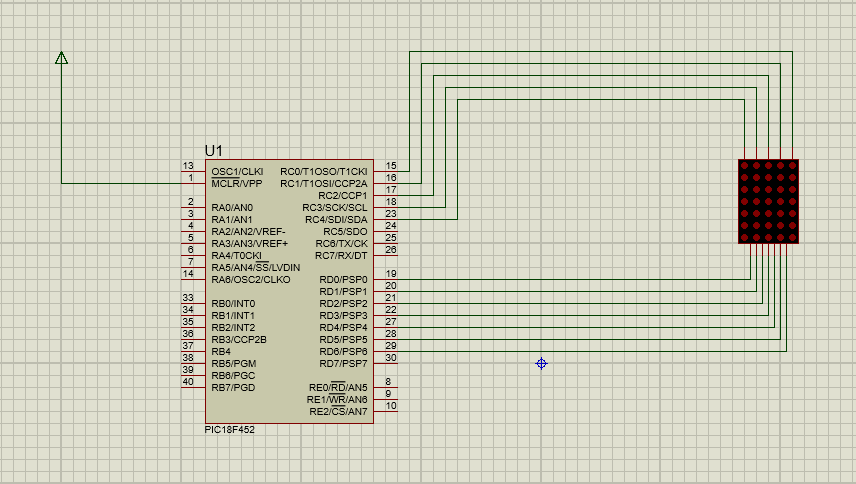Click the PIC18F452 part name label
This screenshot has height=484, width=856.
[x=229, y=429]
